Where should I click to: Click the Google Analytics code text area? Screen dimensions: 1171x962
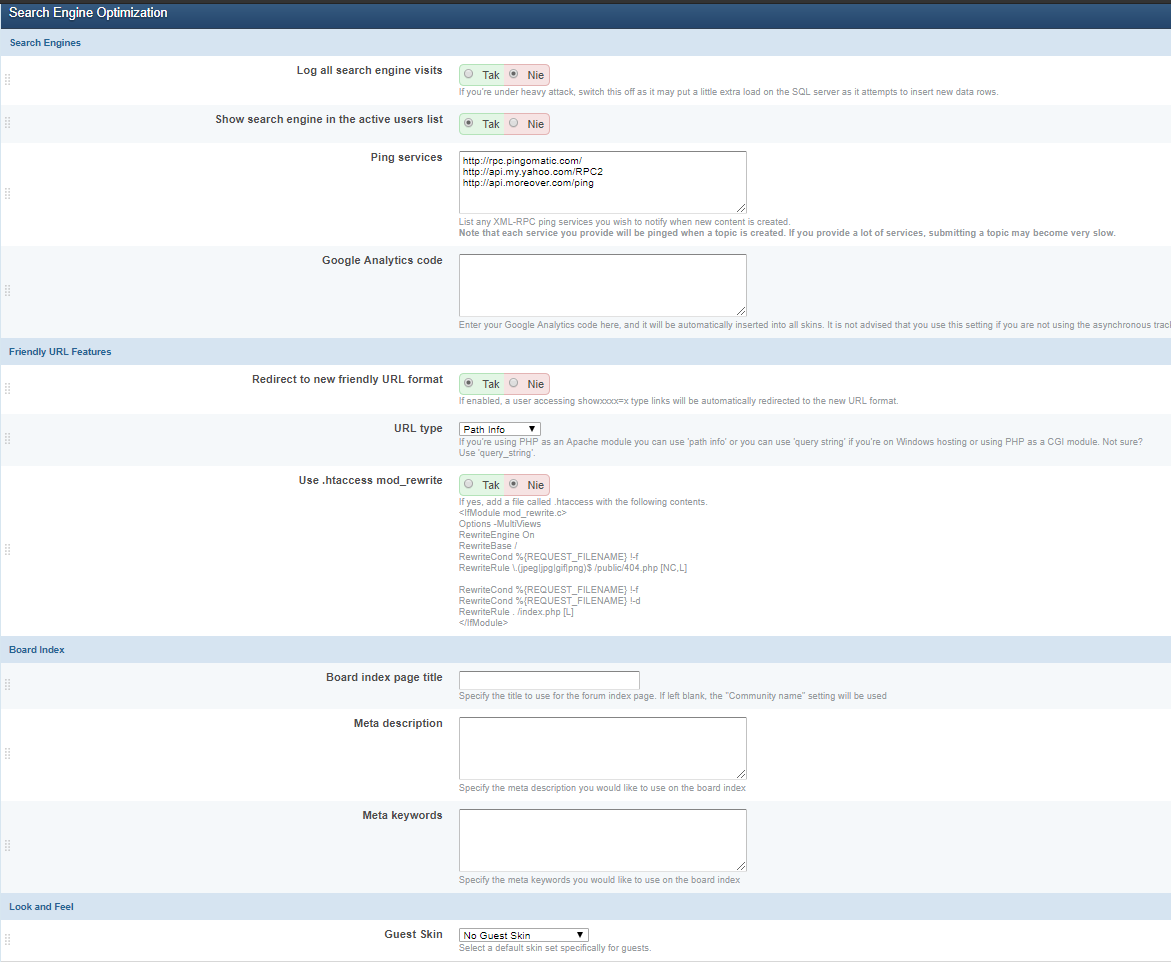pos(602,285)
